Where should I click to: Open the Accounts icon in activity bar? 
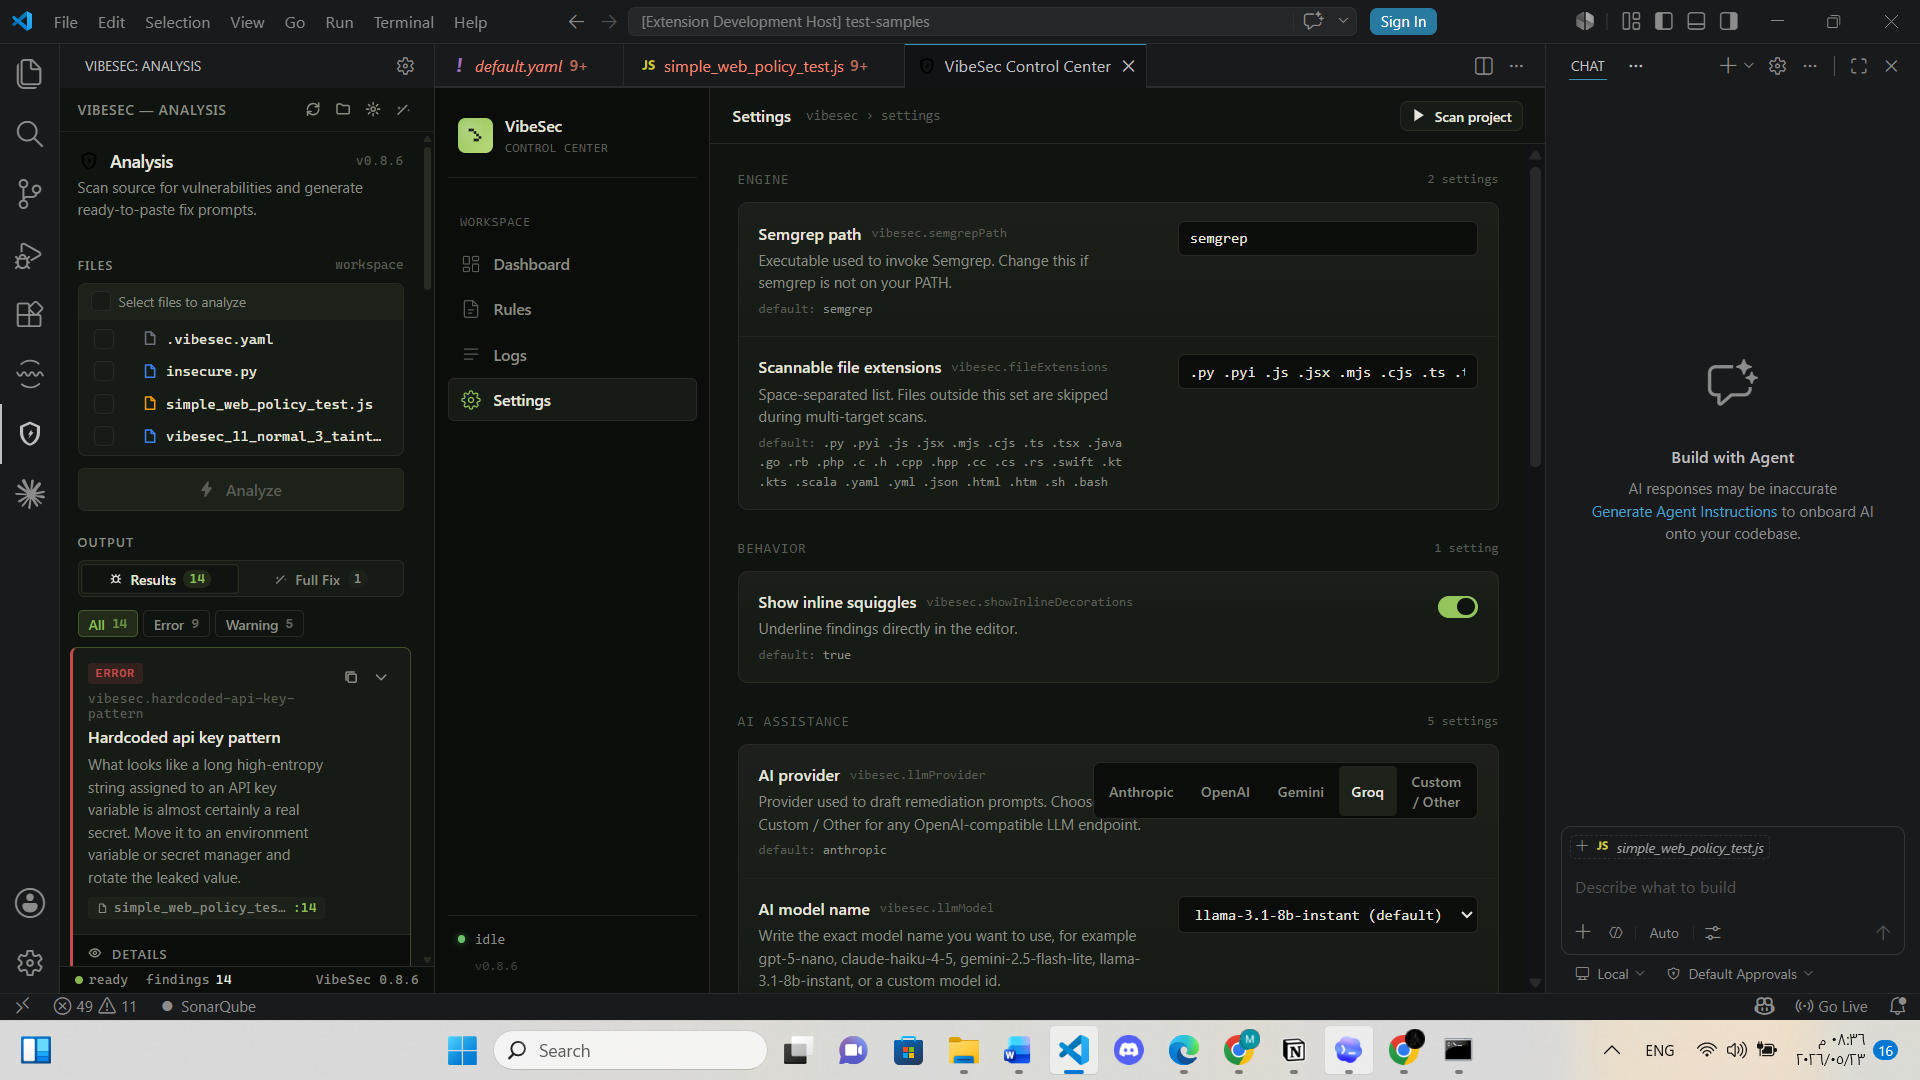pyautogui.click(x=30, y=903)
